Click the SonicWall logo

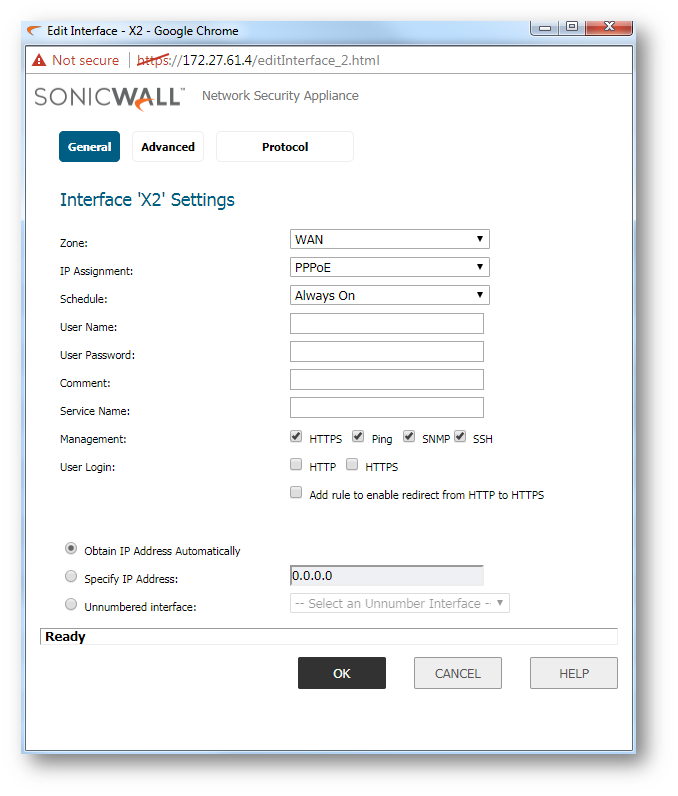point(109,97)
